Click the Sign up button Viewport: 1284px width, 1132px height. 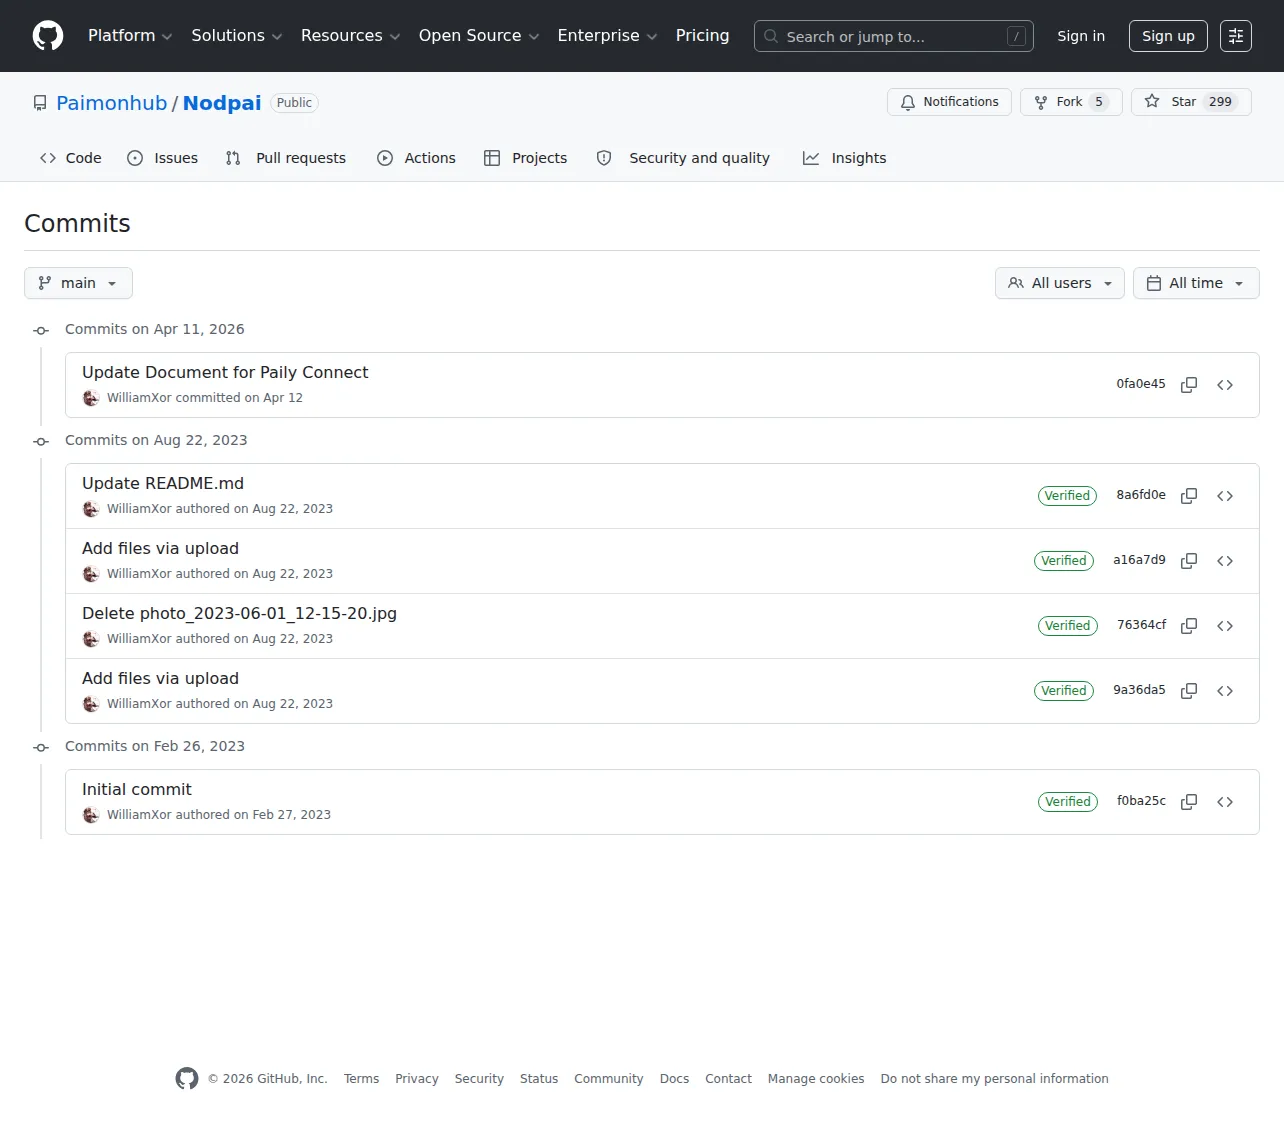tap(1168, 36)
